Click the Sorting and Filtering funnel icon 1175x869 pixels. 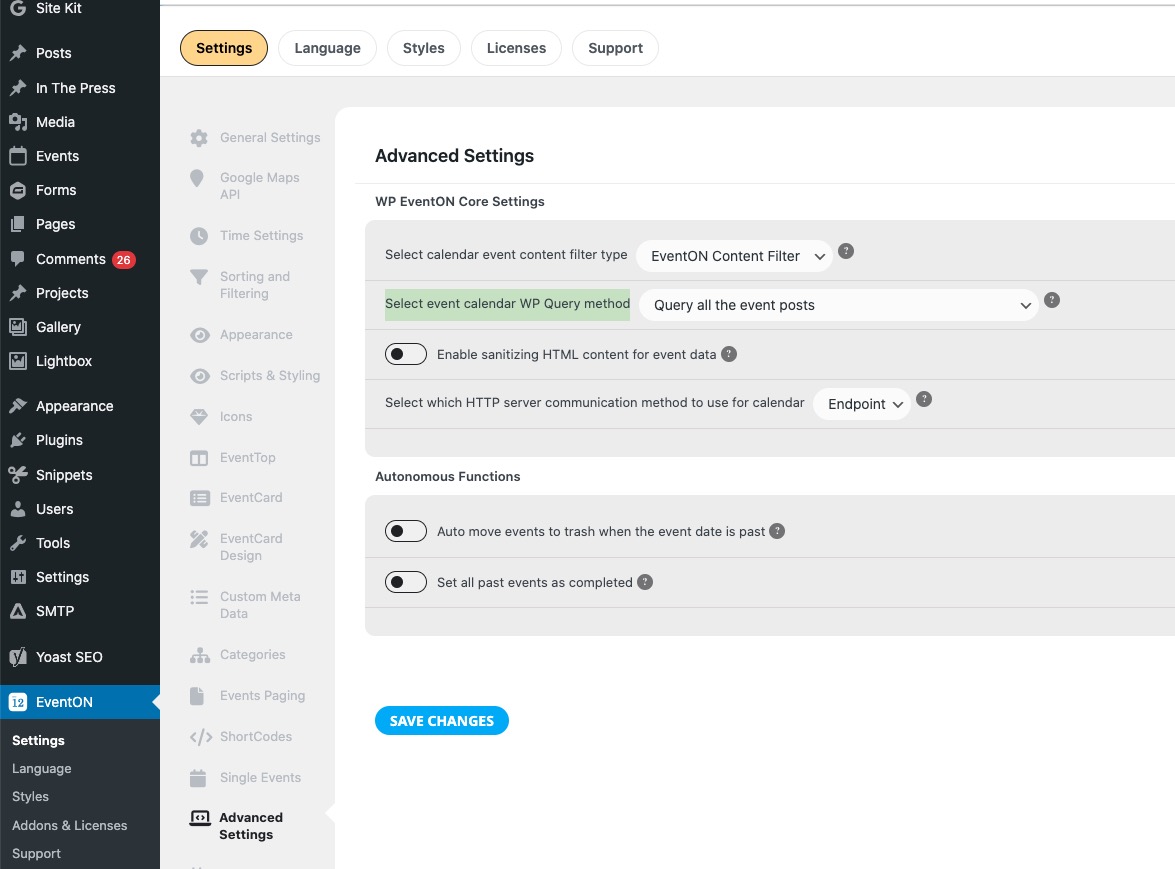199,277
